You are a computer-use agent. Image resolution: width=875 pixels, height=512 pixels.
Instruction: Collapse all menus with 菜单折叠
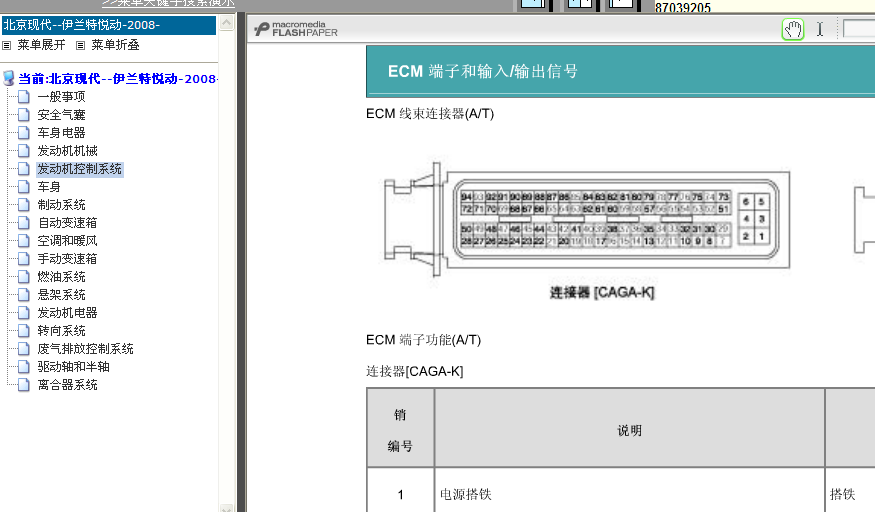pos(116,45)
